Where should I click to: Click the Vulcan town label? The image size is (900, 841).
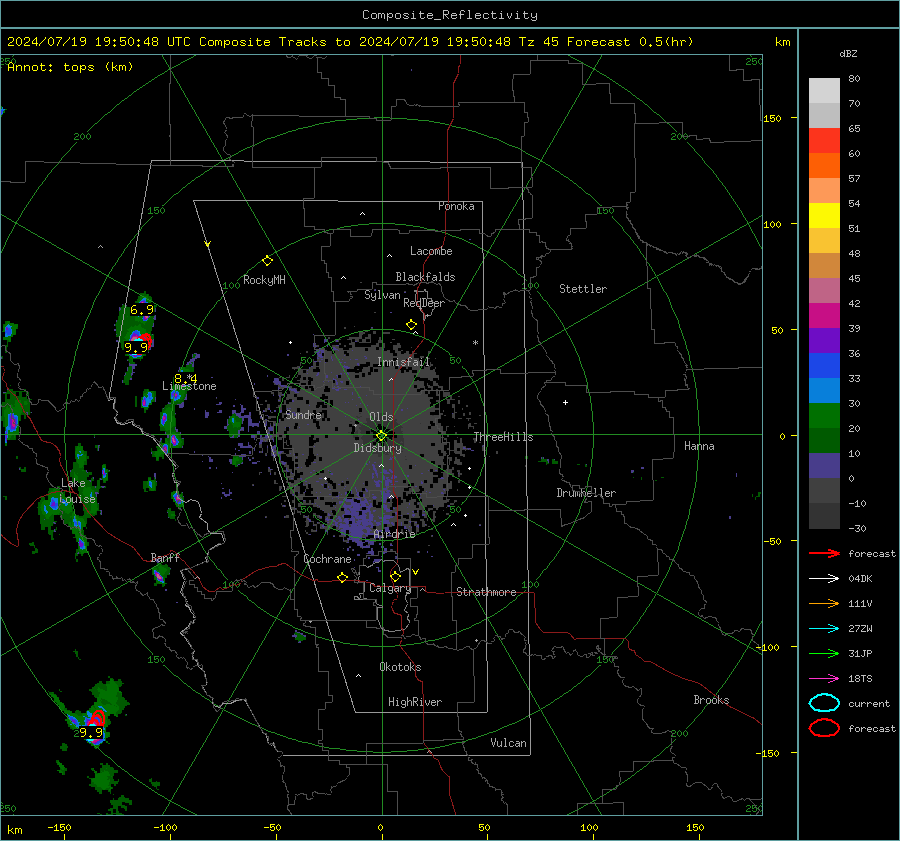coord(508,743)
